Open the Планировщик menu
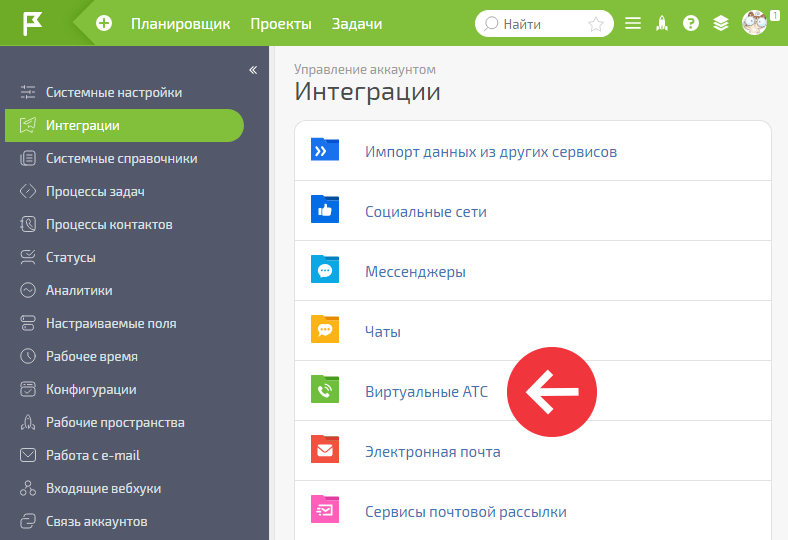The image size is (788, 540). [180, 24]
